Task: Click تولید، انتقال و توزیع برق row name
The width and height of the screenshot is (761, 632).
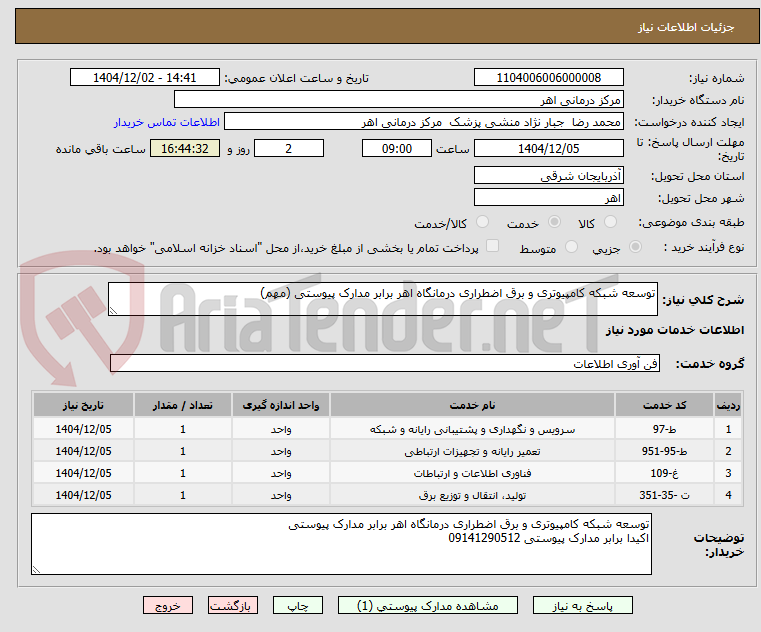Action: click(472, 496)
